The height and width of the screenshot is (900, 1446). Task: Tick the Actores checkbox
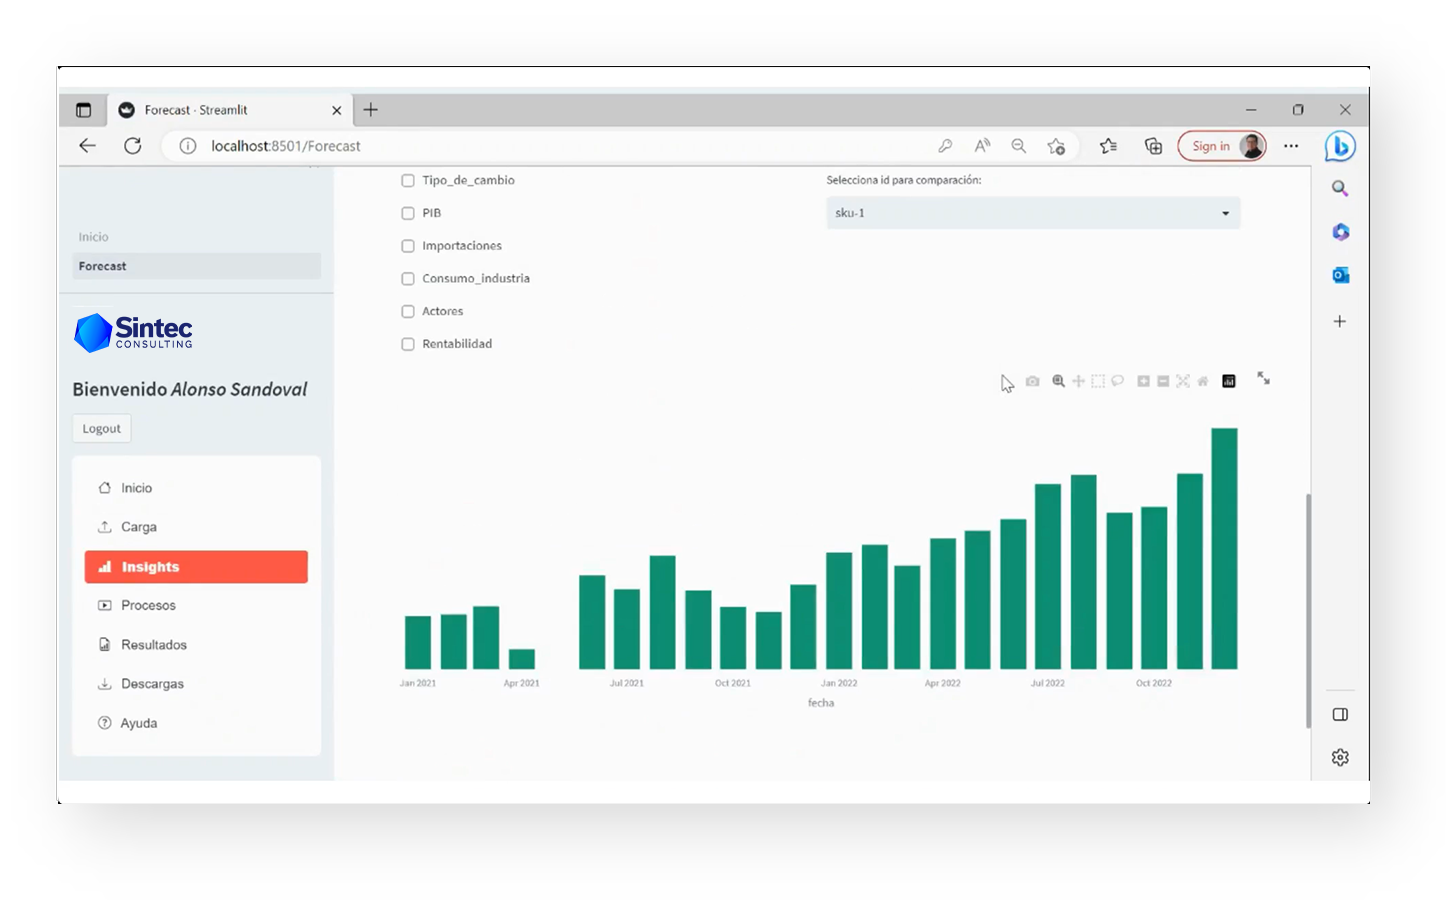coord(408,312)
